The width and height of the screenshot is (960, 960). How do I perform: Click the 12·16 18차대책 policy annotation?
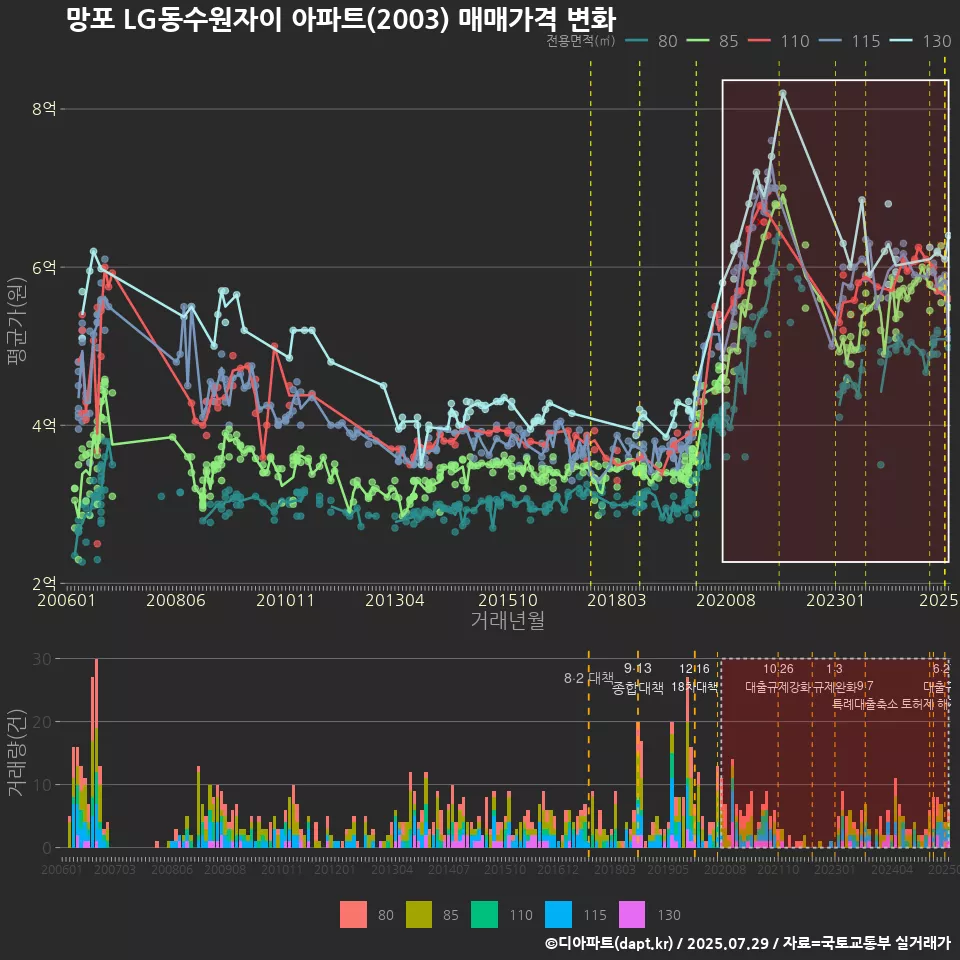click(x=694, y=678)
